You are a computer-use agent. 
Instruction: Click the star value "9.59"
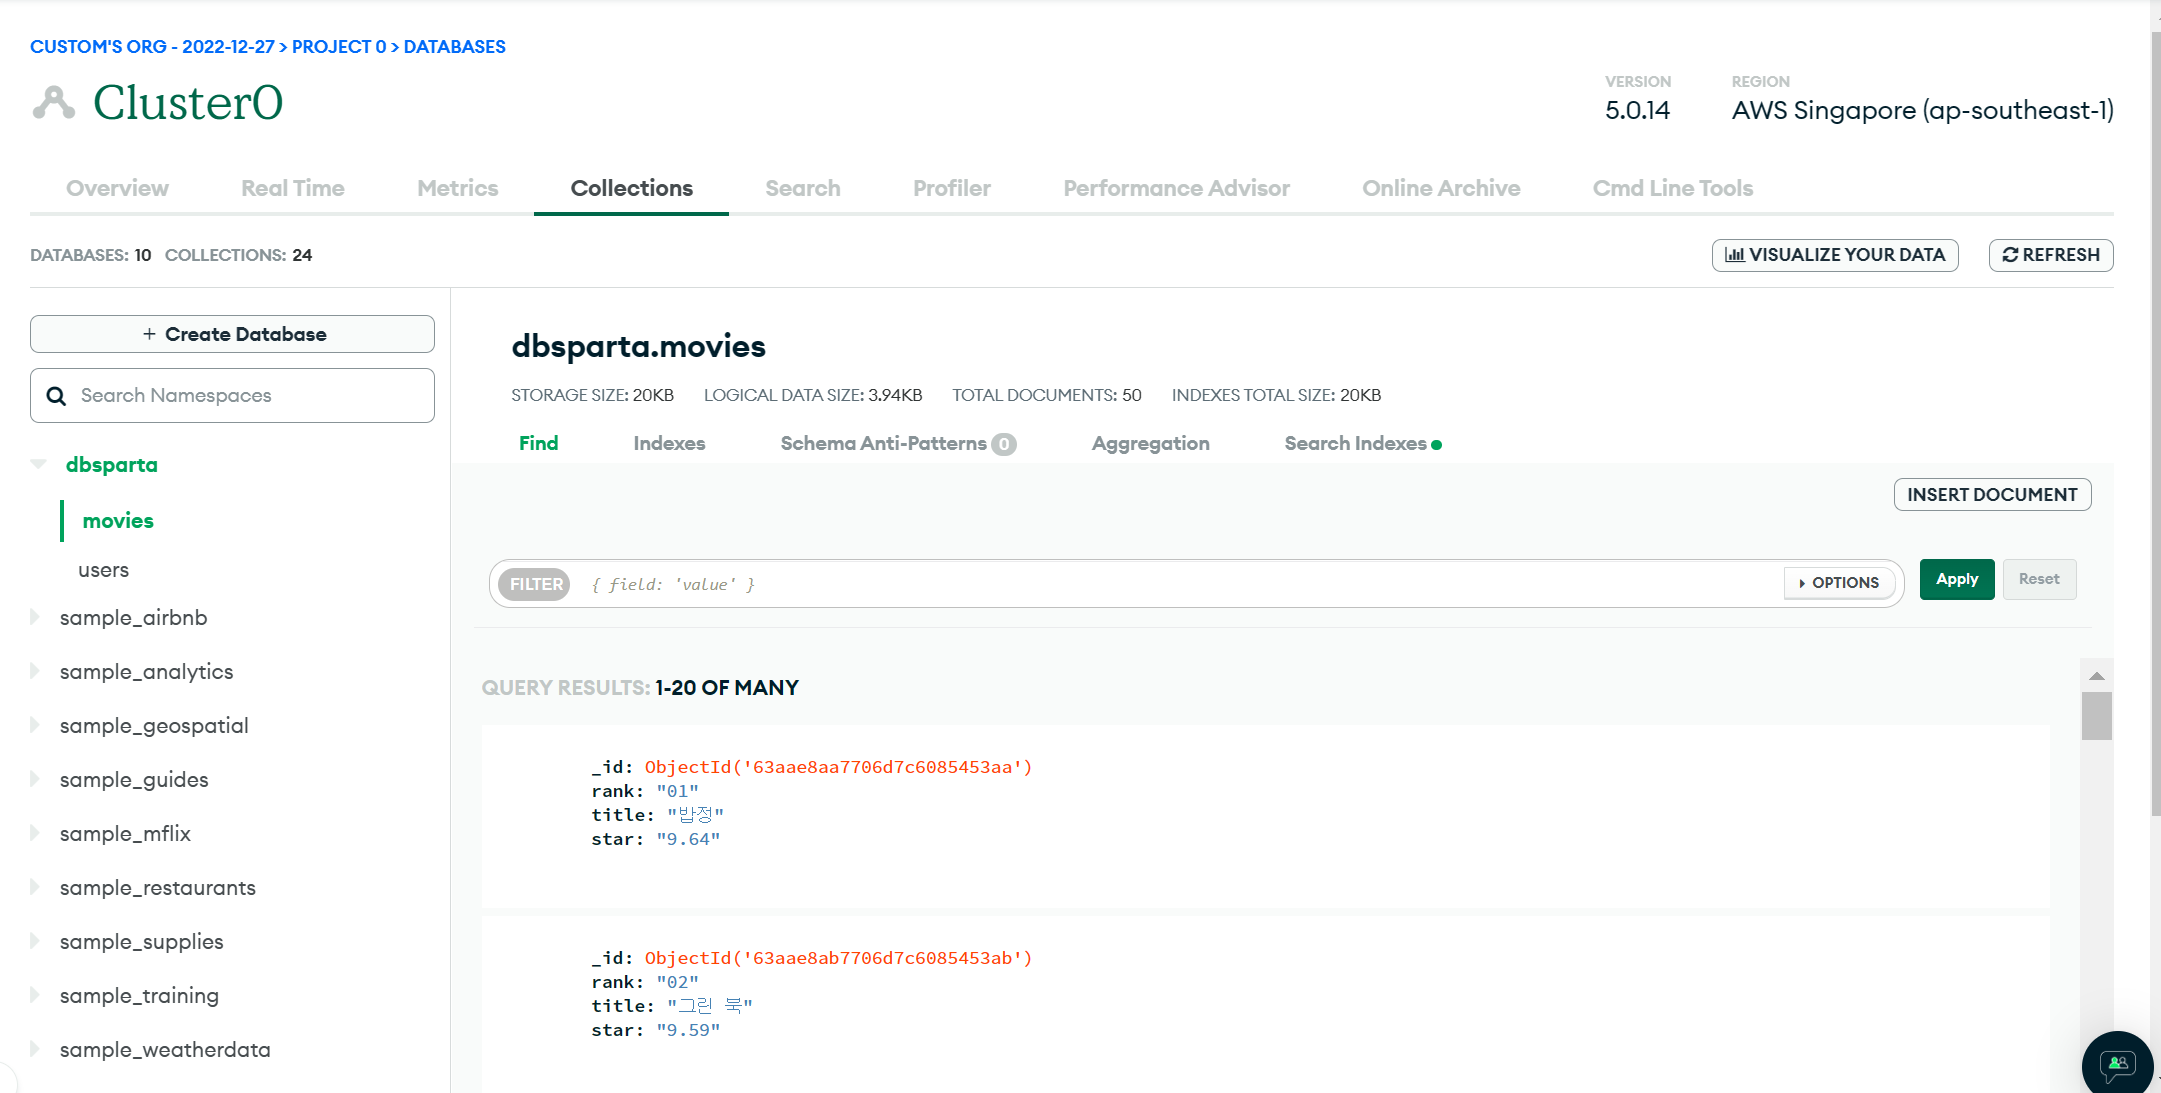tap(688, 1030)
